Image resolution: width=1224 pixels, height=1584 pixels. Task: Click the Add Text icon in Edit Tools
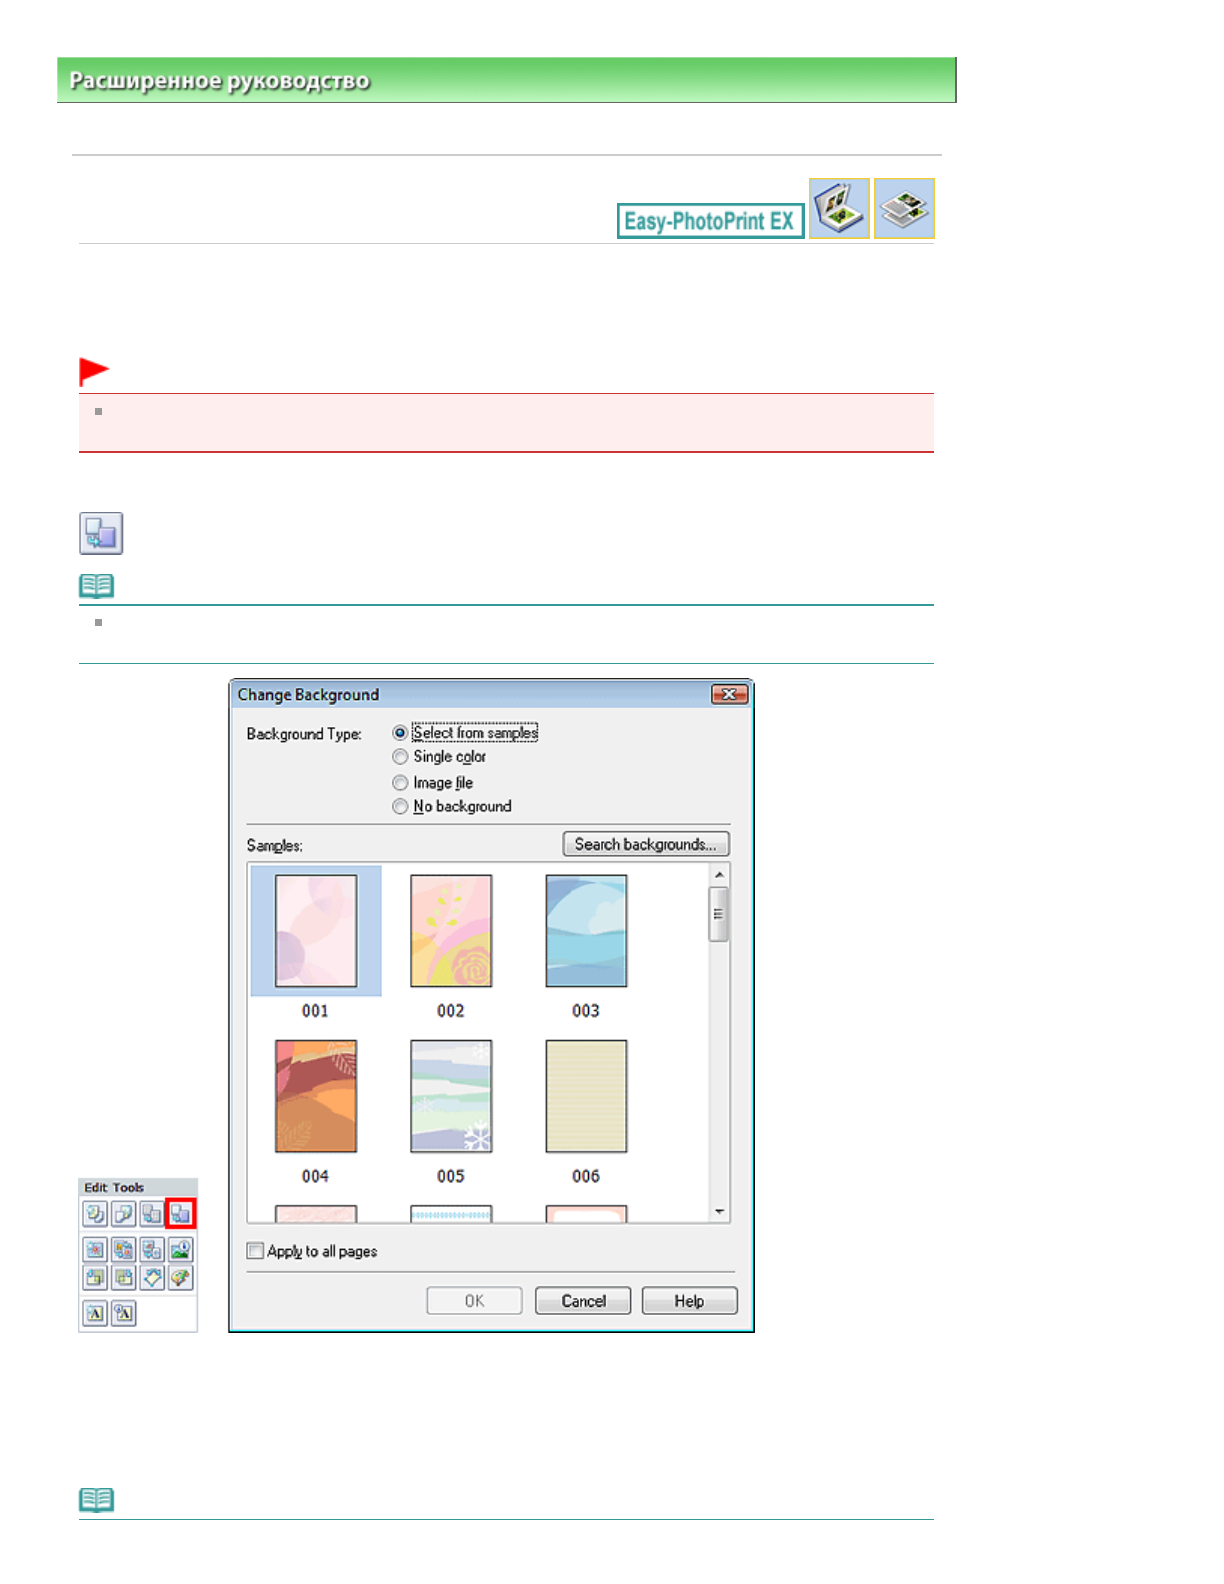tap(95, 1313)
